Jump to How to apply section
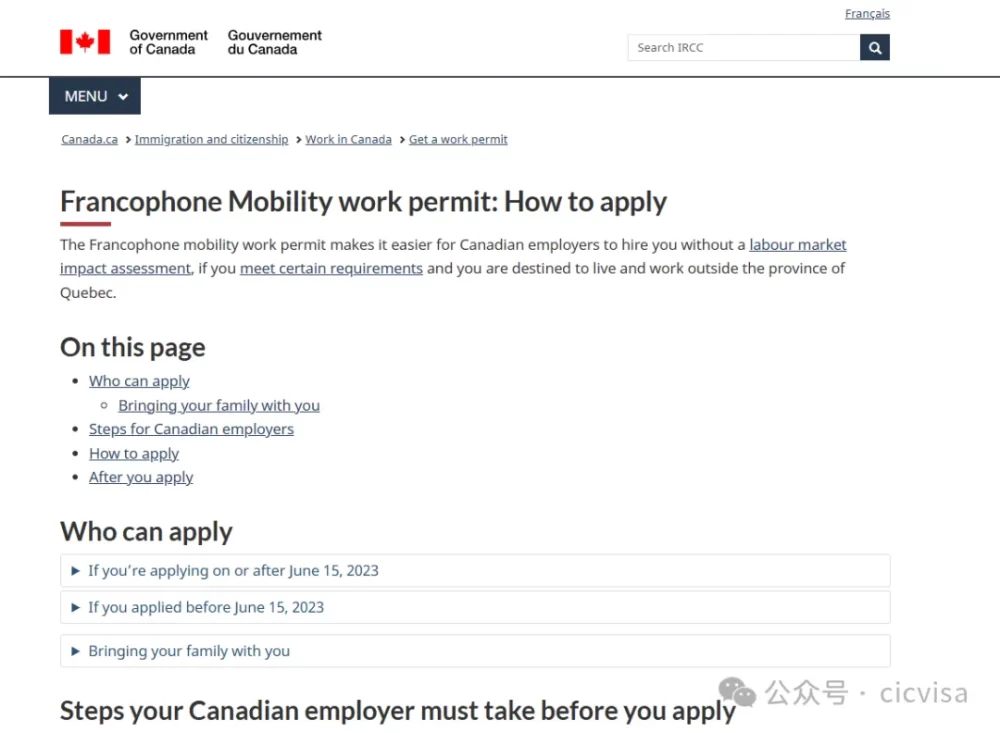The image size is (1000, 733). coord(134,454)
